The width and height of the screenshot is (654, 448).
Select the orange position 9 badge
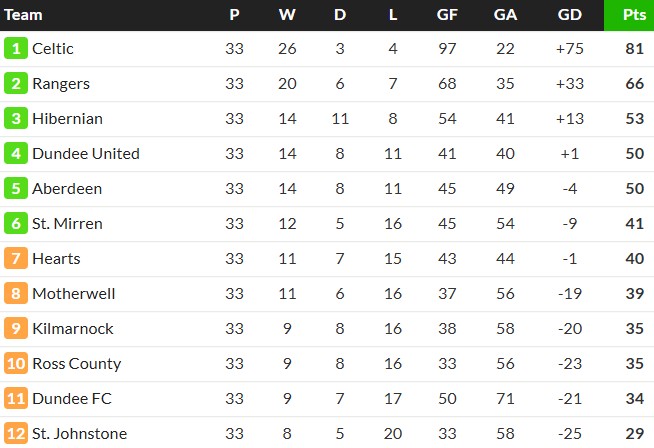[16, 328]
